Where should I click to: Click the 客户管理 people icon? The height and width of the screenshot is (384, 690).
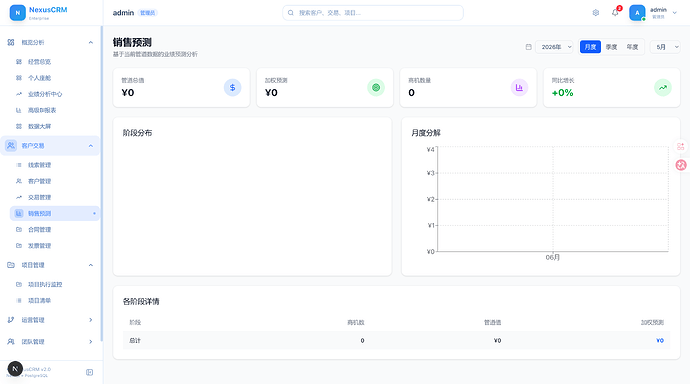pyautogui.click(x=19, y=181)
